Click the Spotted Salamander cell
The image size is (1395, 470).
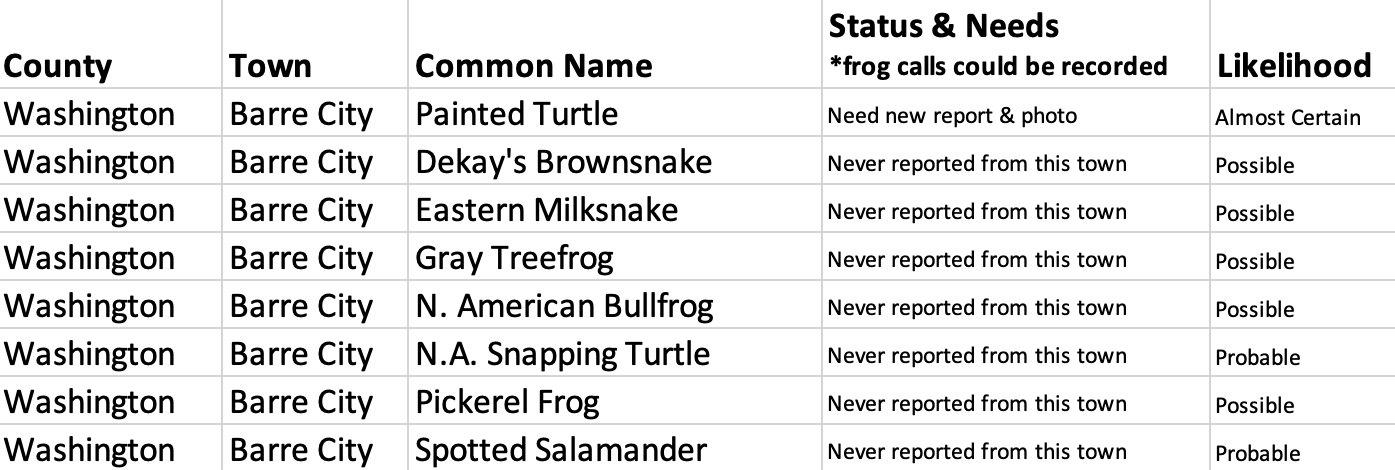[x=560, y=450]
